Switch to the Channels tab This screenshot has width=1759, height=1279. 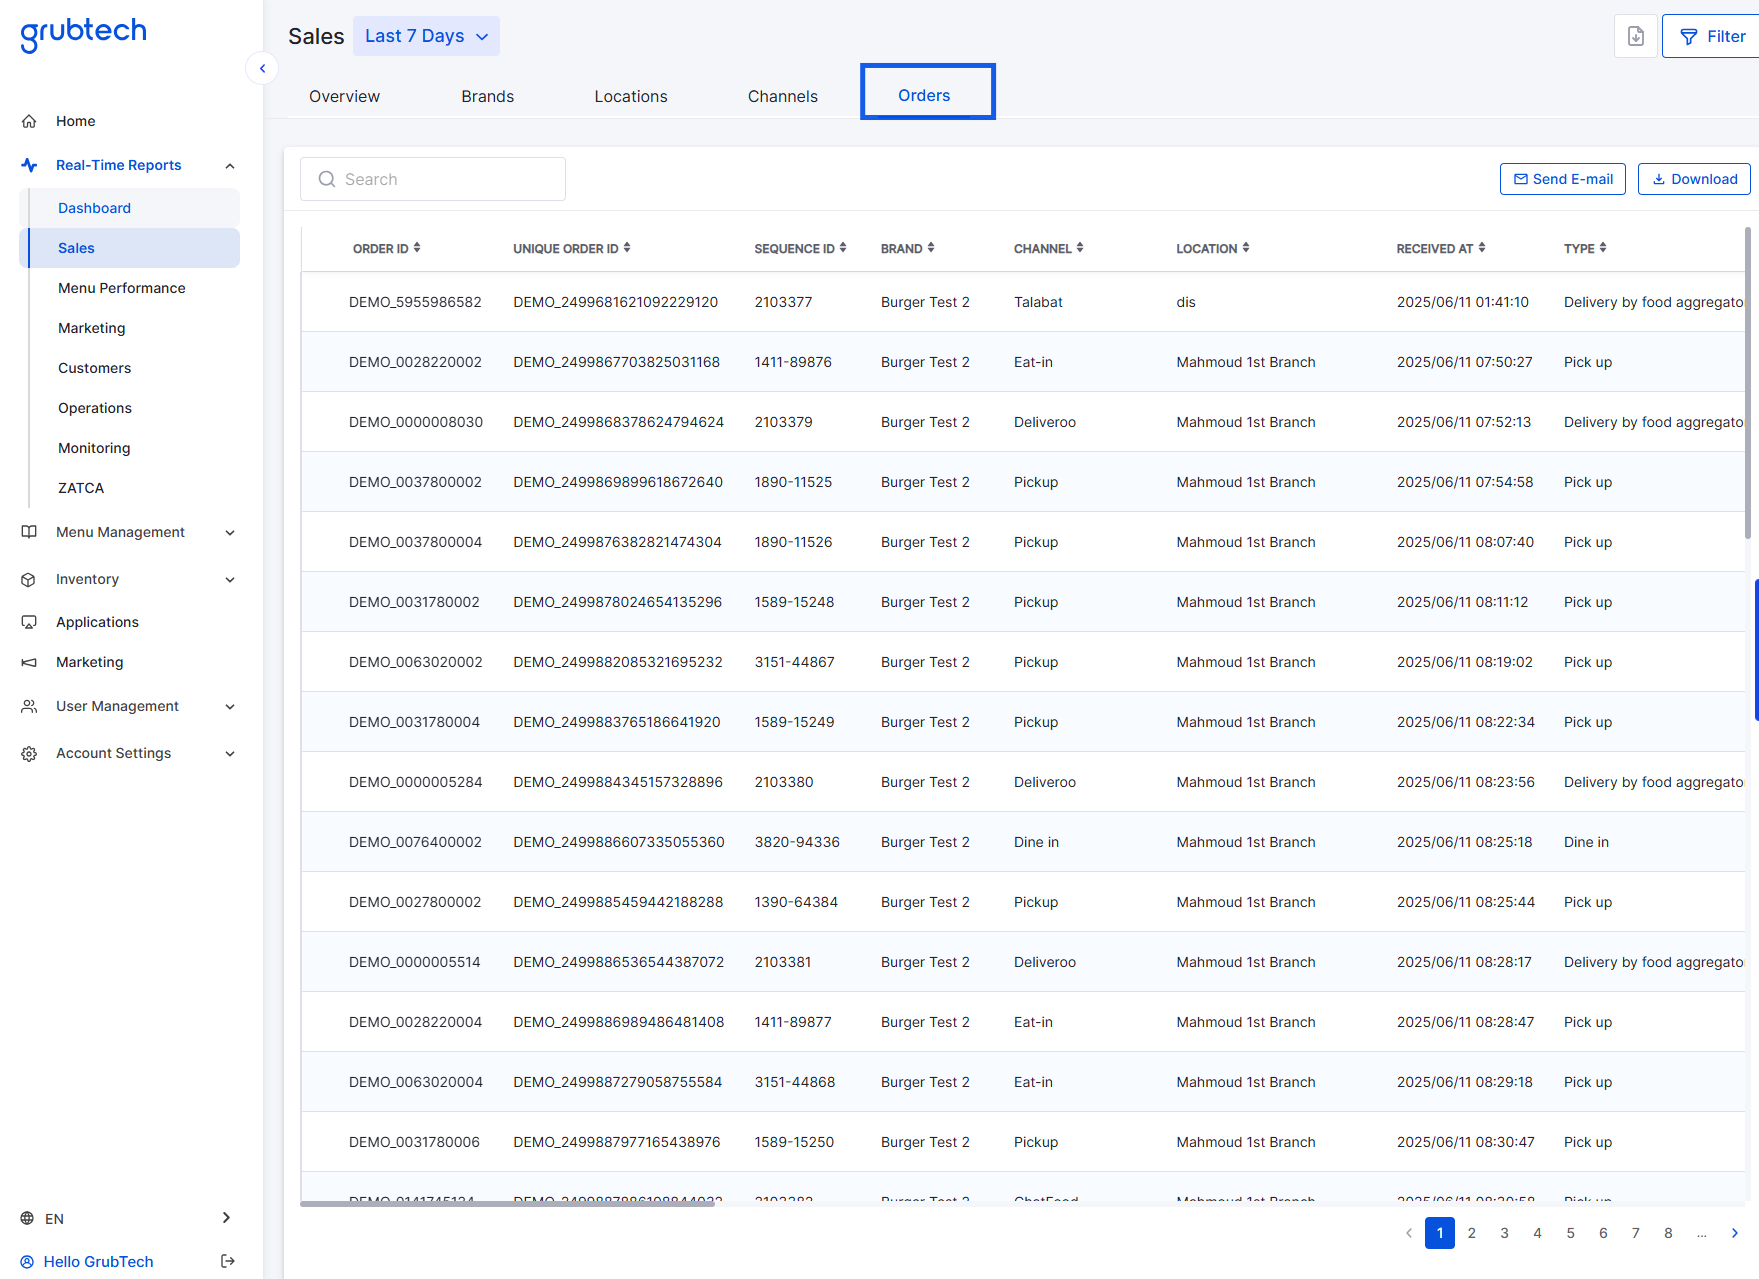(783, 96)
